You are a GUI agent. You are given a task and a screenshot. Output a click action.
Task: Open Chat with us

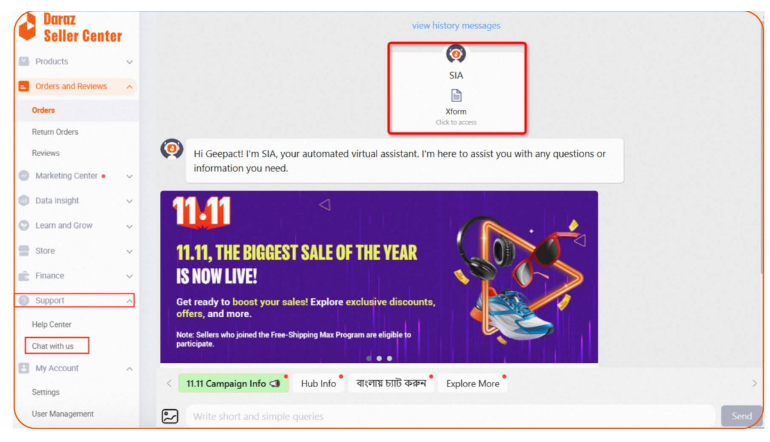coord(53,346)
